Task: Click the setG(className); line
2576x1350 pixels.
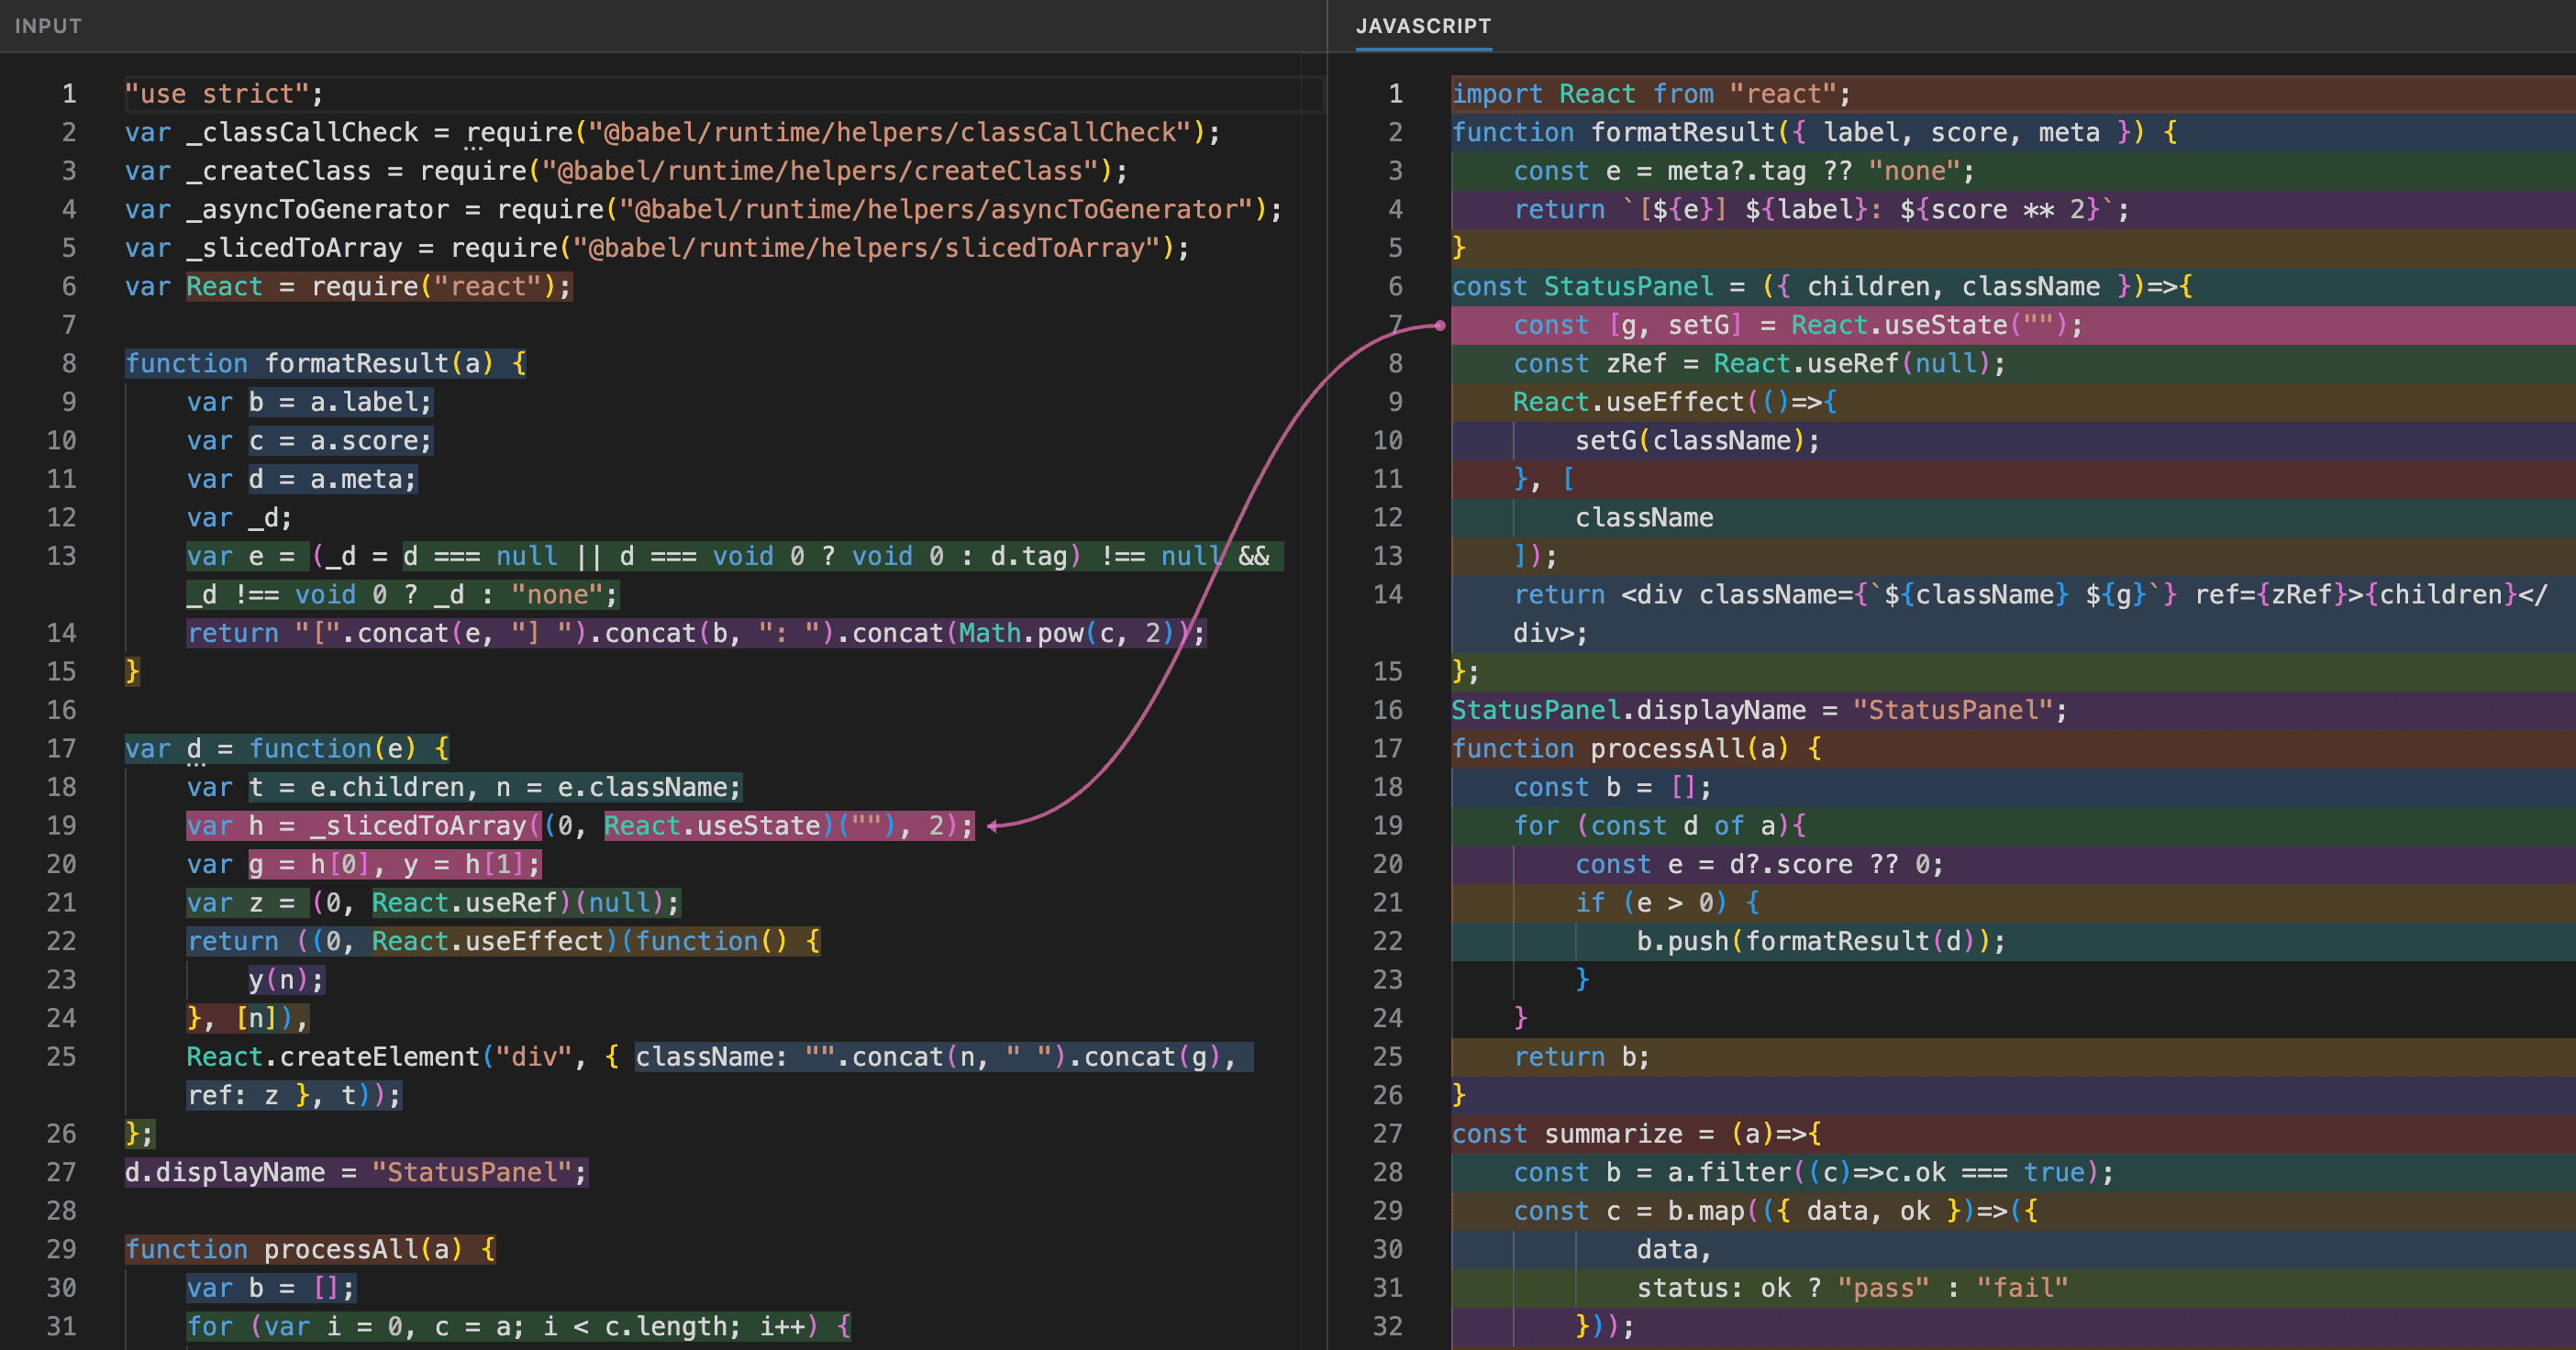Action: (x=1698, y=441)
